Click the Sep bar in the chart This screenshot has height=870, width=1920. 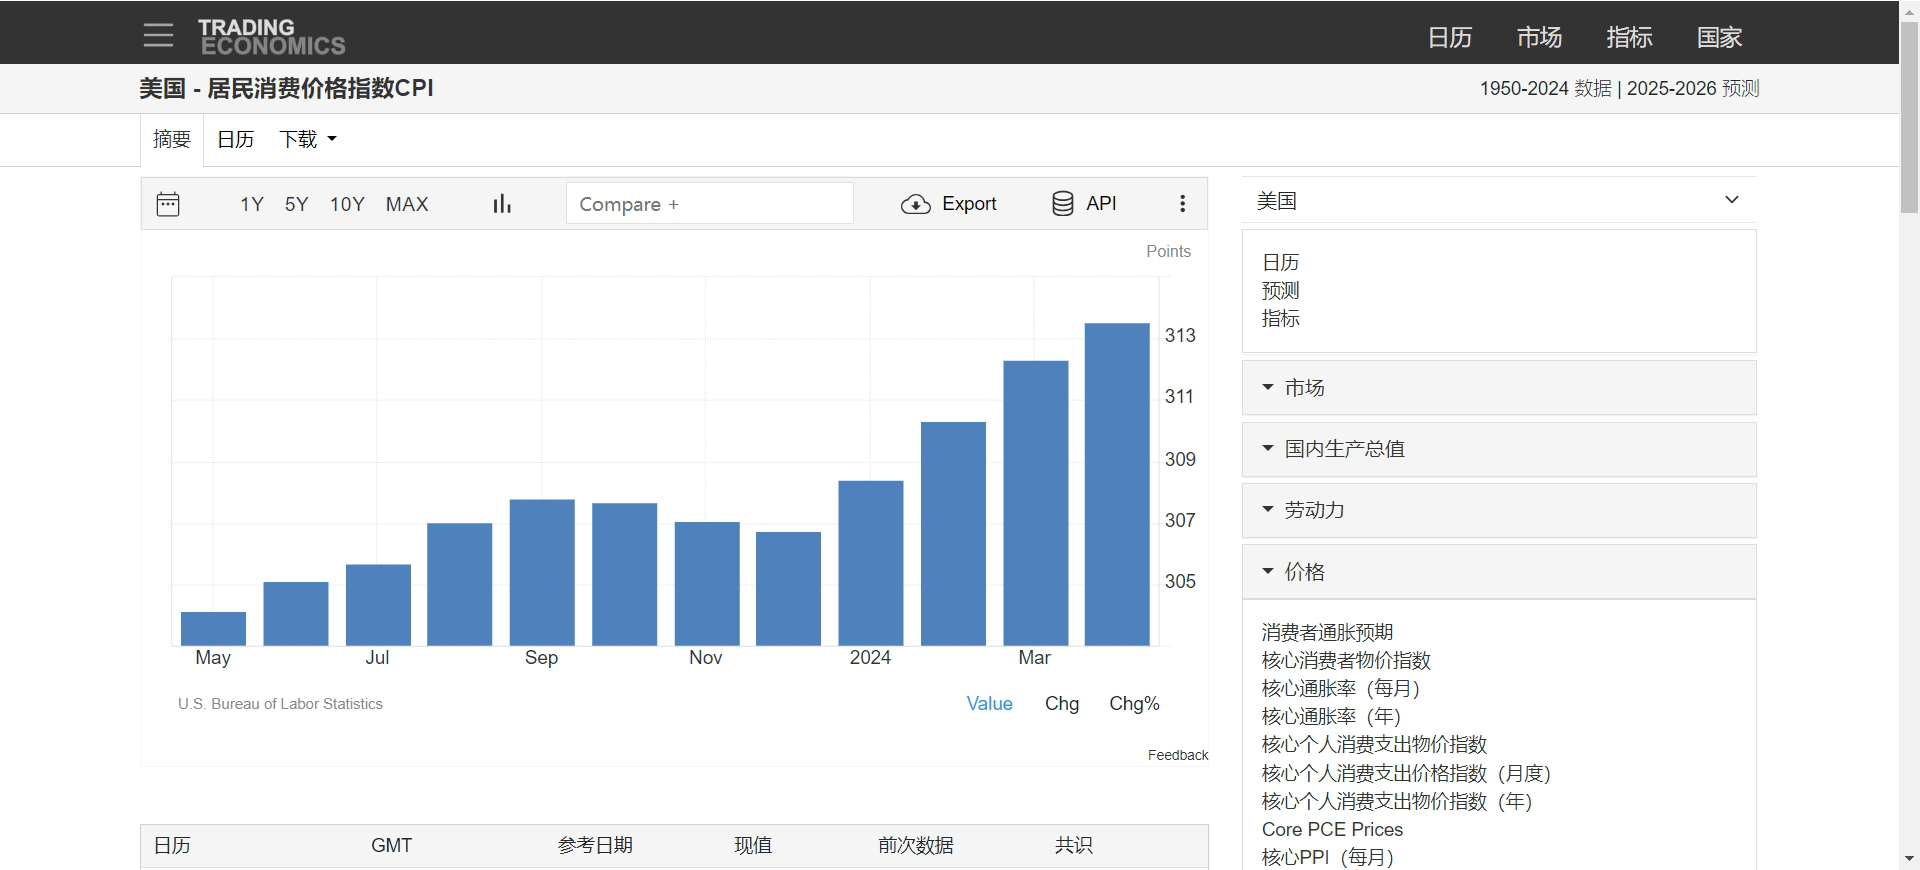tap(542, 572)
